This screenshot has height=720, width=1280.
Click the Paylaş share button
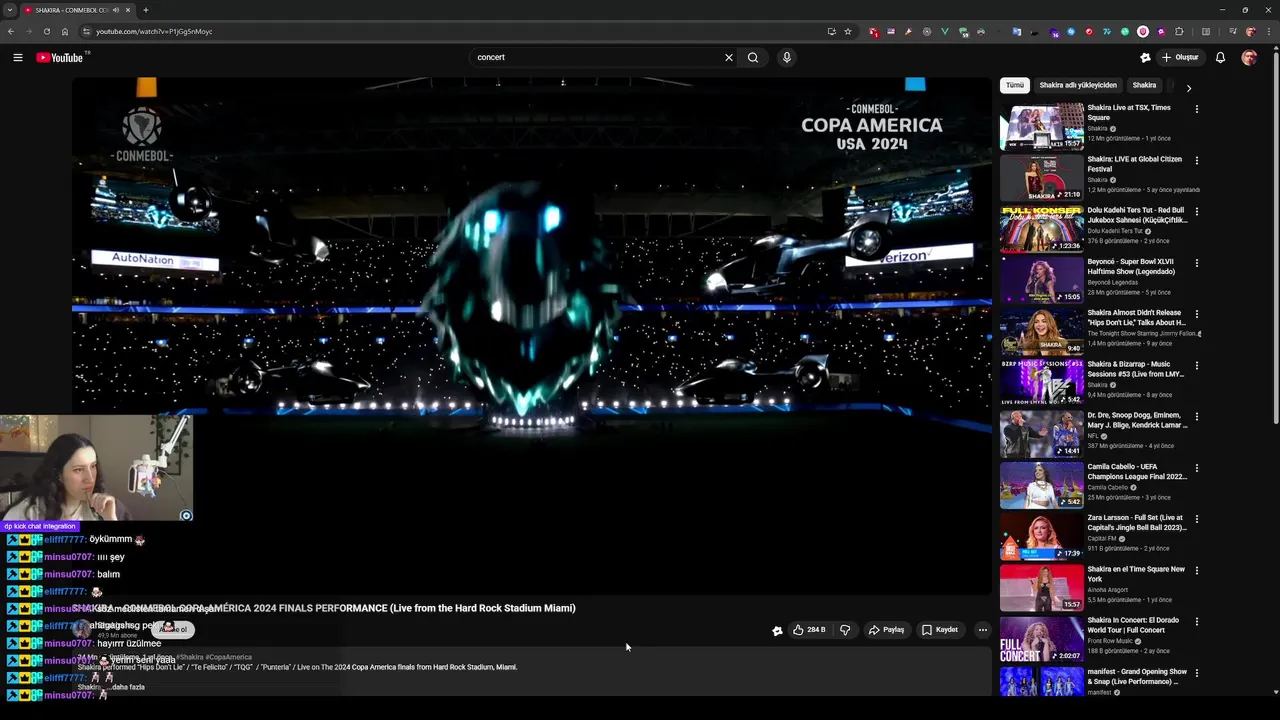pos(886,630)
